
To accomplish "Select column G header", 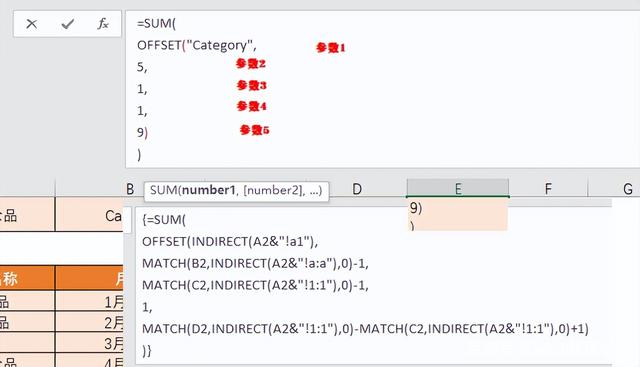I will point(627,189).
